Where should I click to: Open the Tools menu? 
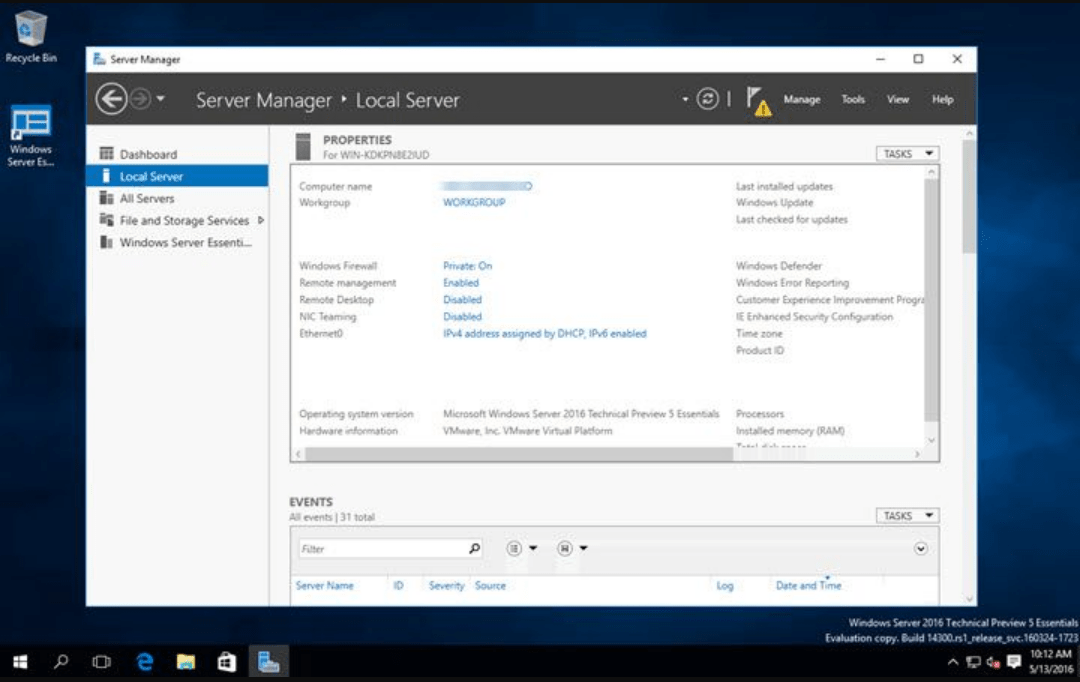click(853, 99)
